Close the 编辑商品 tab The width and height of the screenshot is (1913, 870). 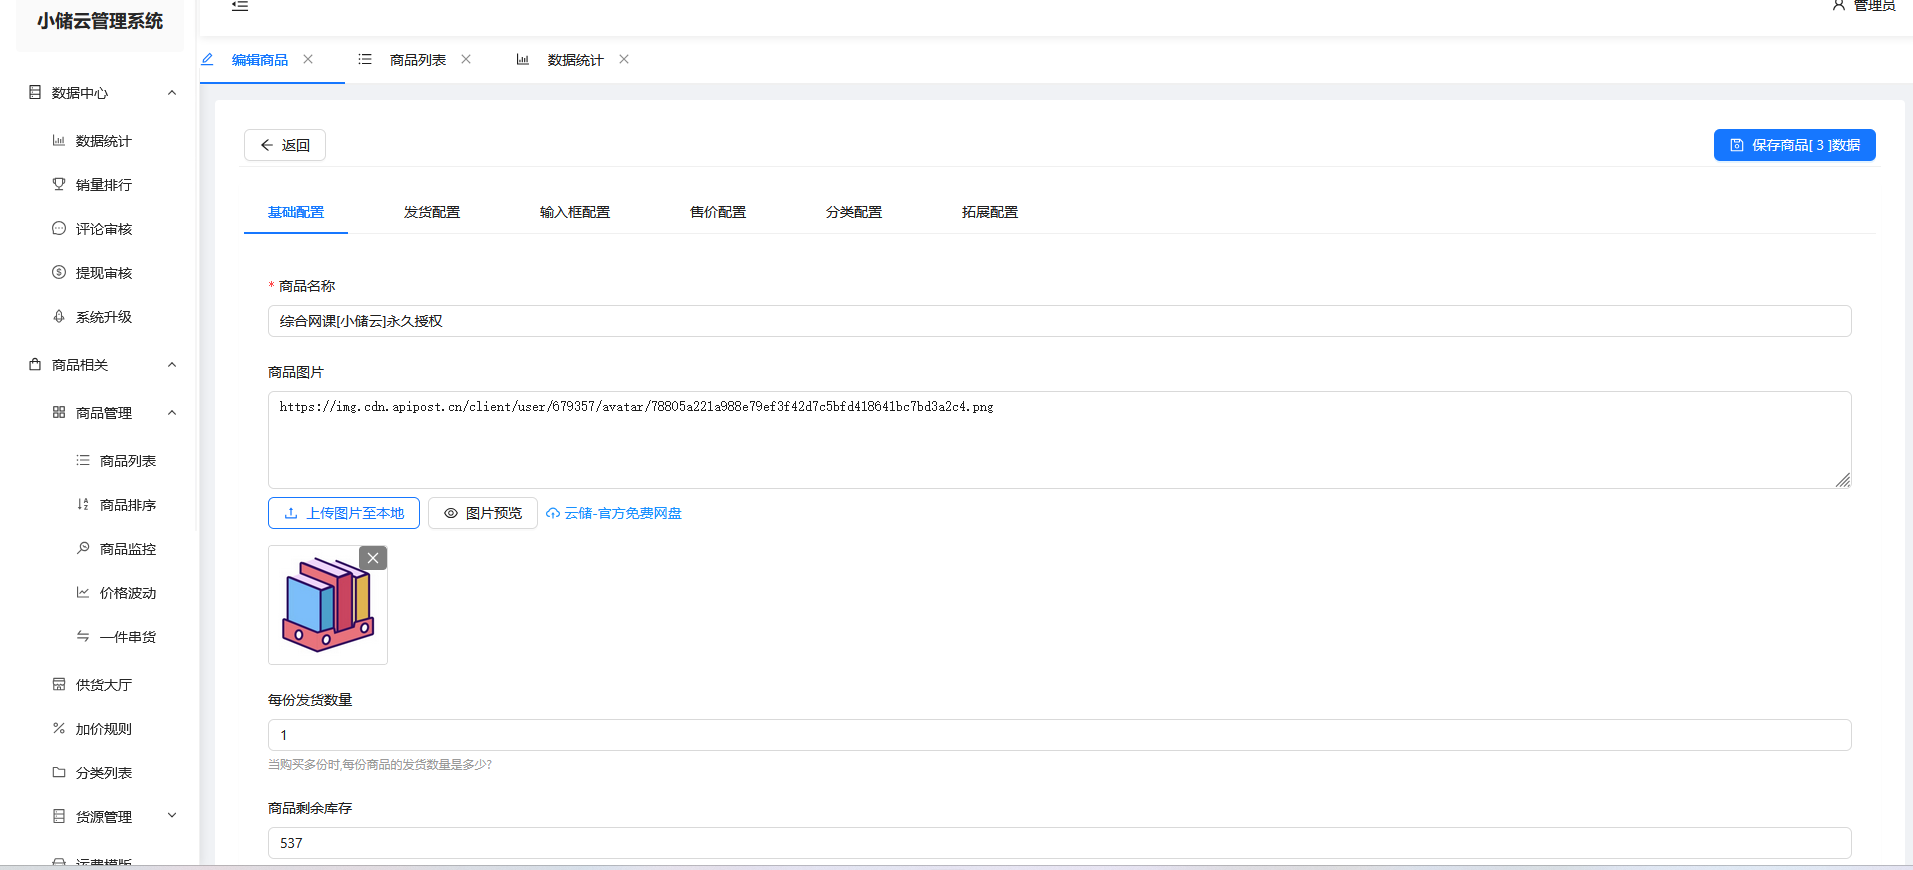tap(308, 59)
